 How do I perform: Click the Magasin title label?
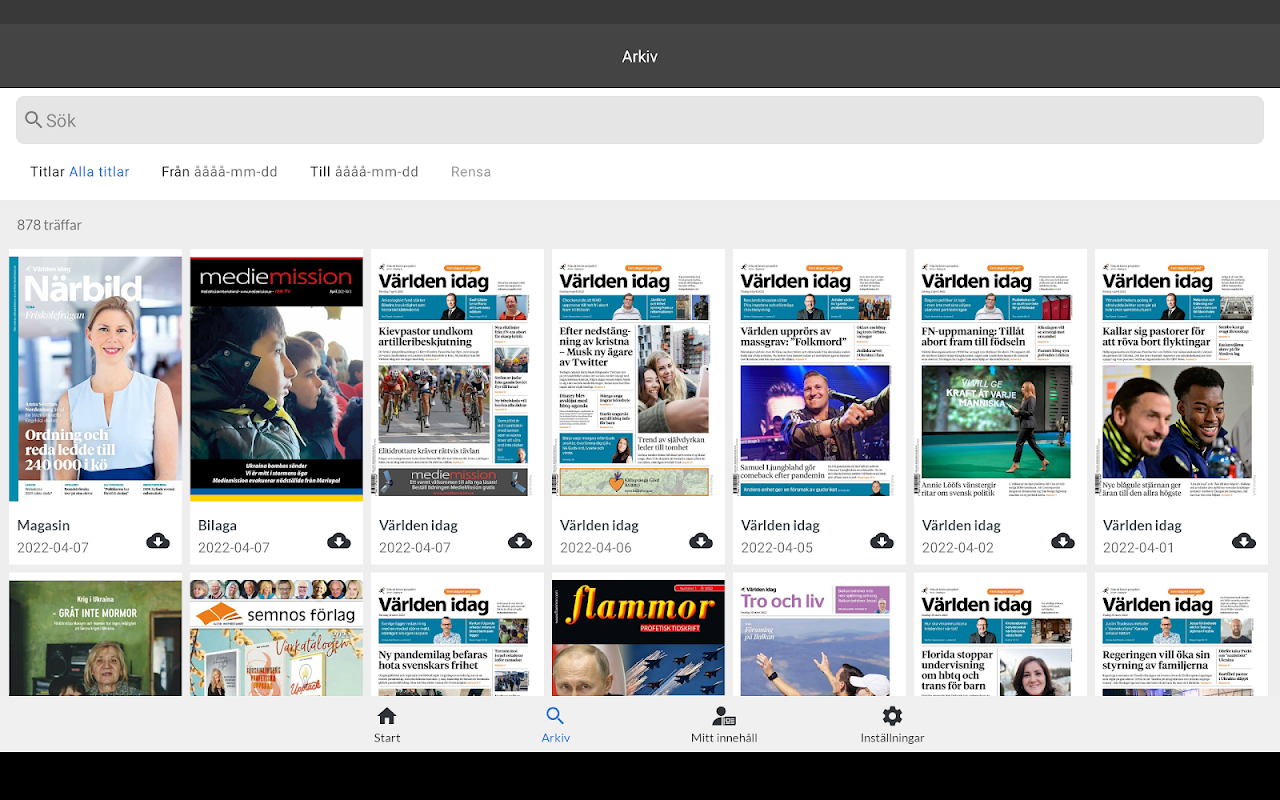[x=44, y=525]
